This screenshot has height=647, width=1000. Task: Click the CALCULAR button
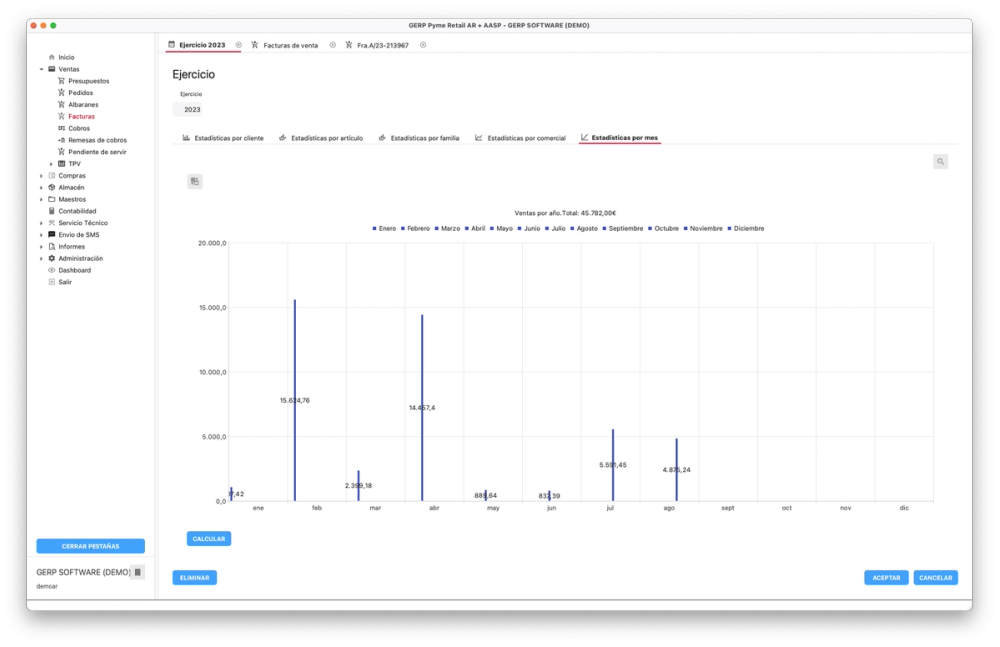209,539
